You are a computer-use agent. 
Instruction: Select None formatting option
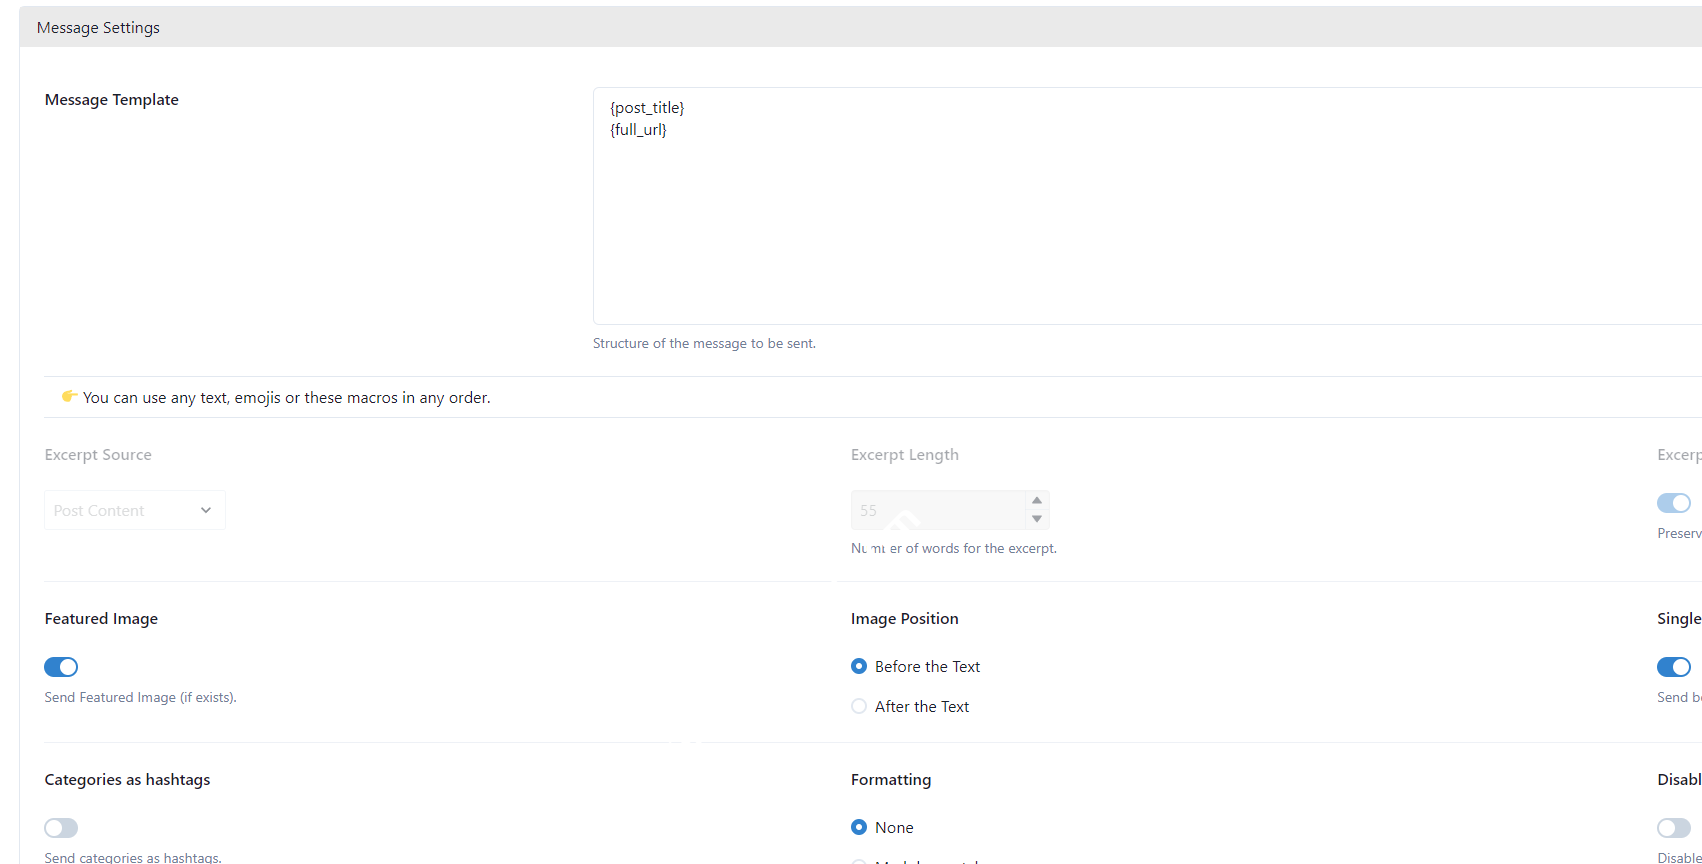(x=859, y=827)
